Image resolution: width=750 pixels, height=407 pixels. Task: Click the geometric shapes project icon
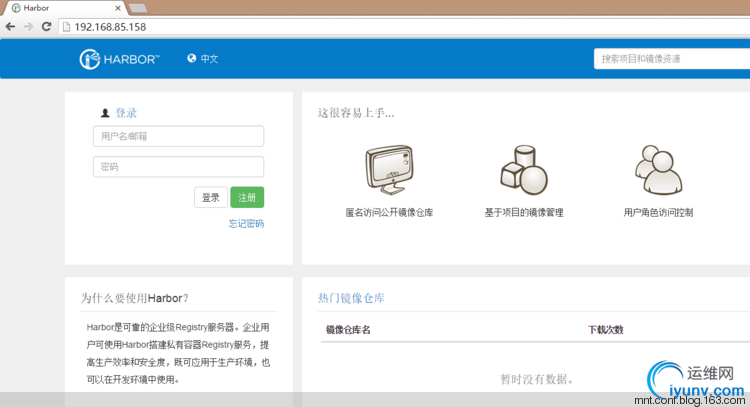(524, 170)
